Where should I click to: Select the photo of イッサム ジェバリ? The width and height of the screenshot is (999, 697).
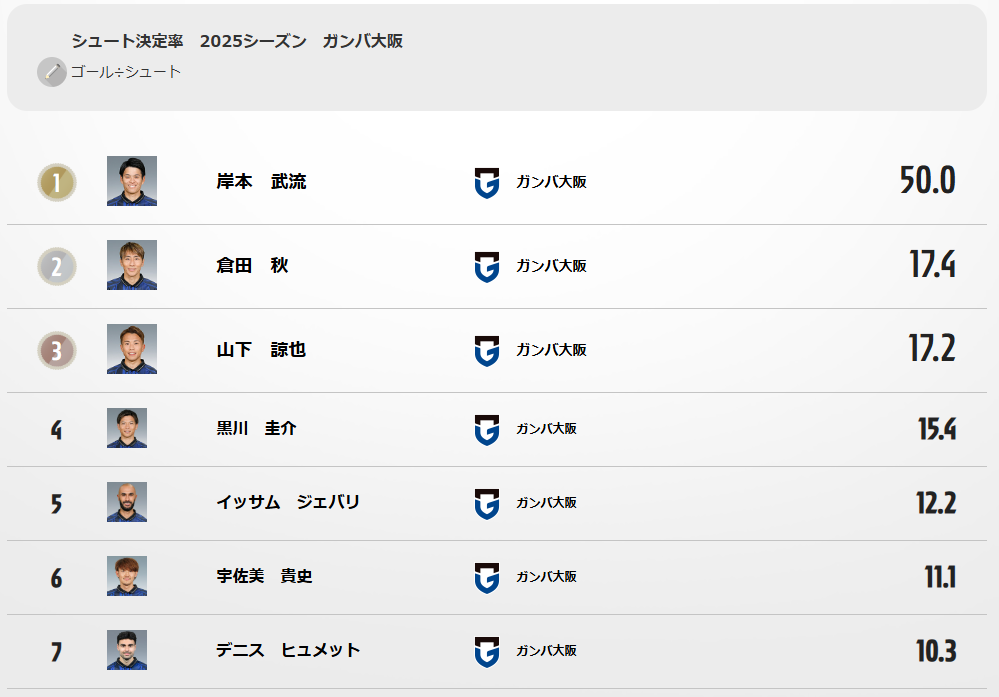[x=127, y=502]
